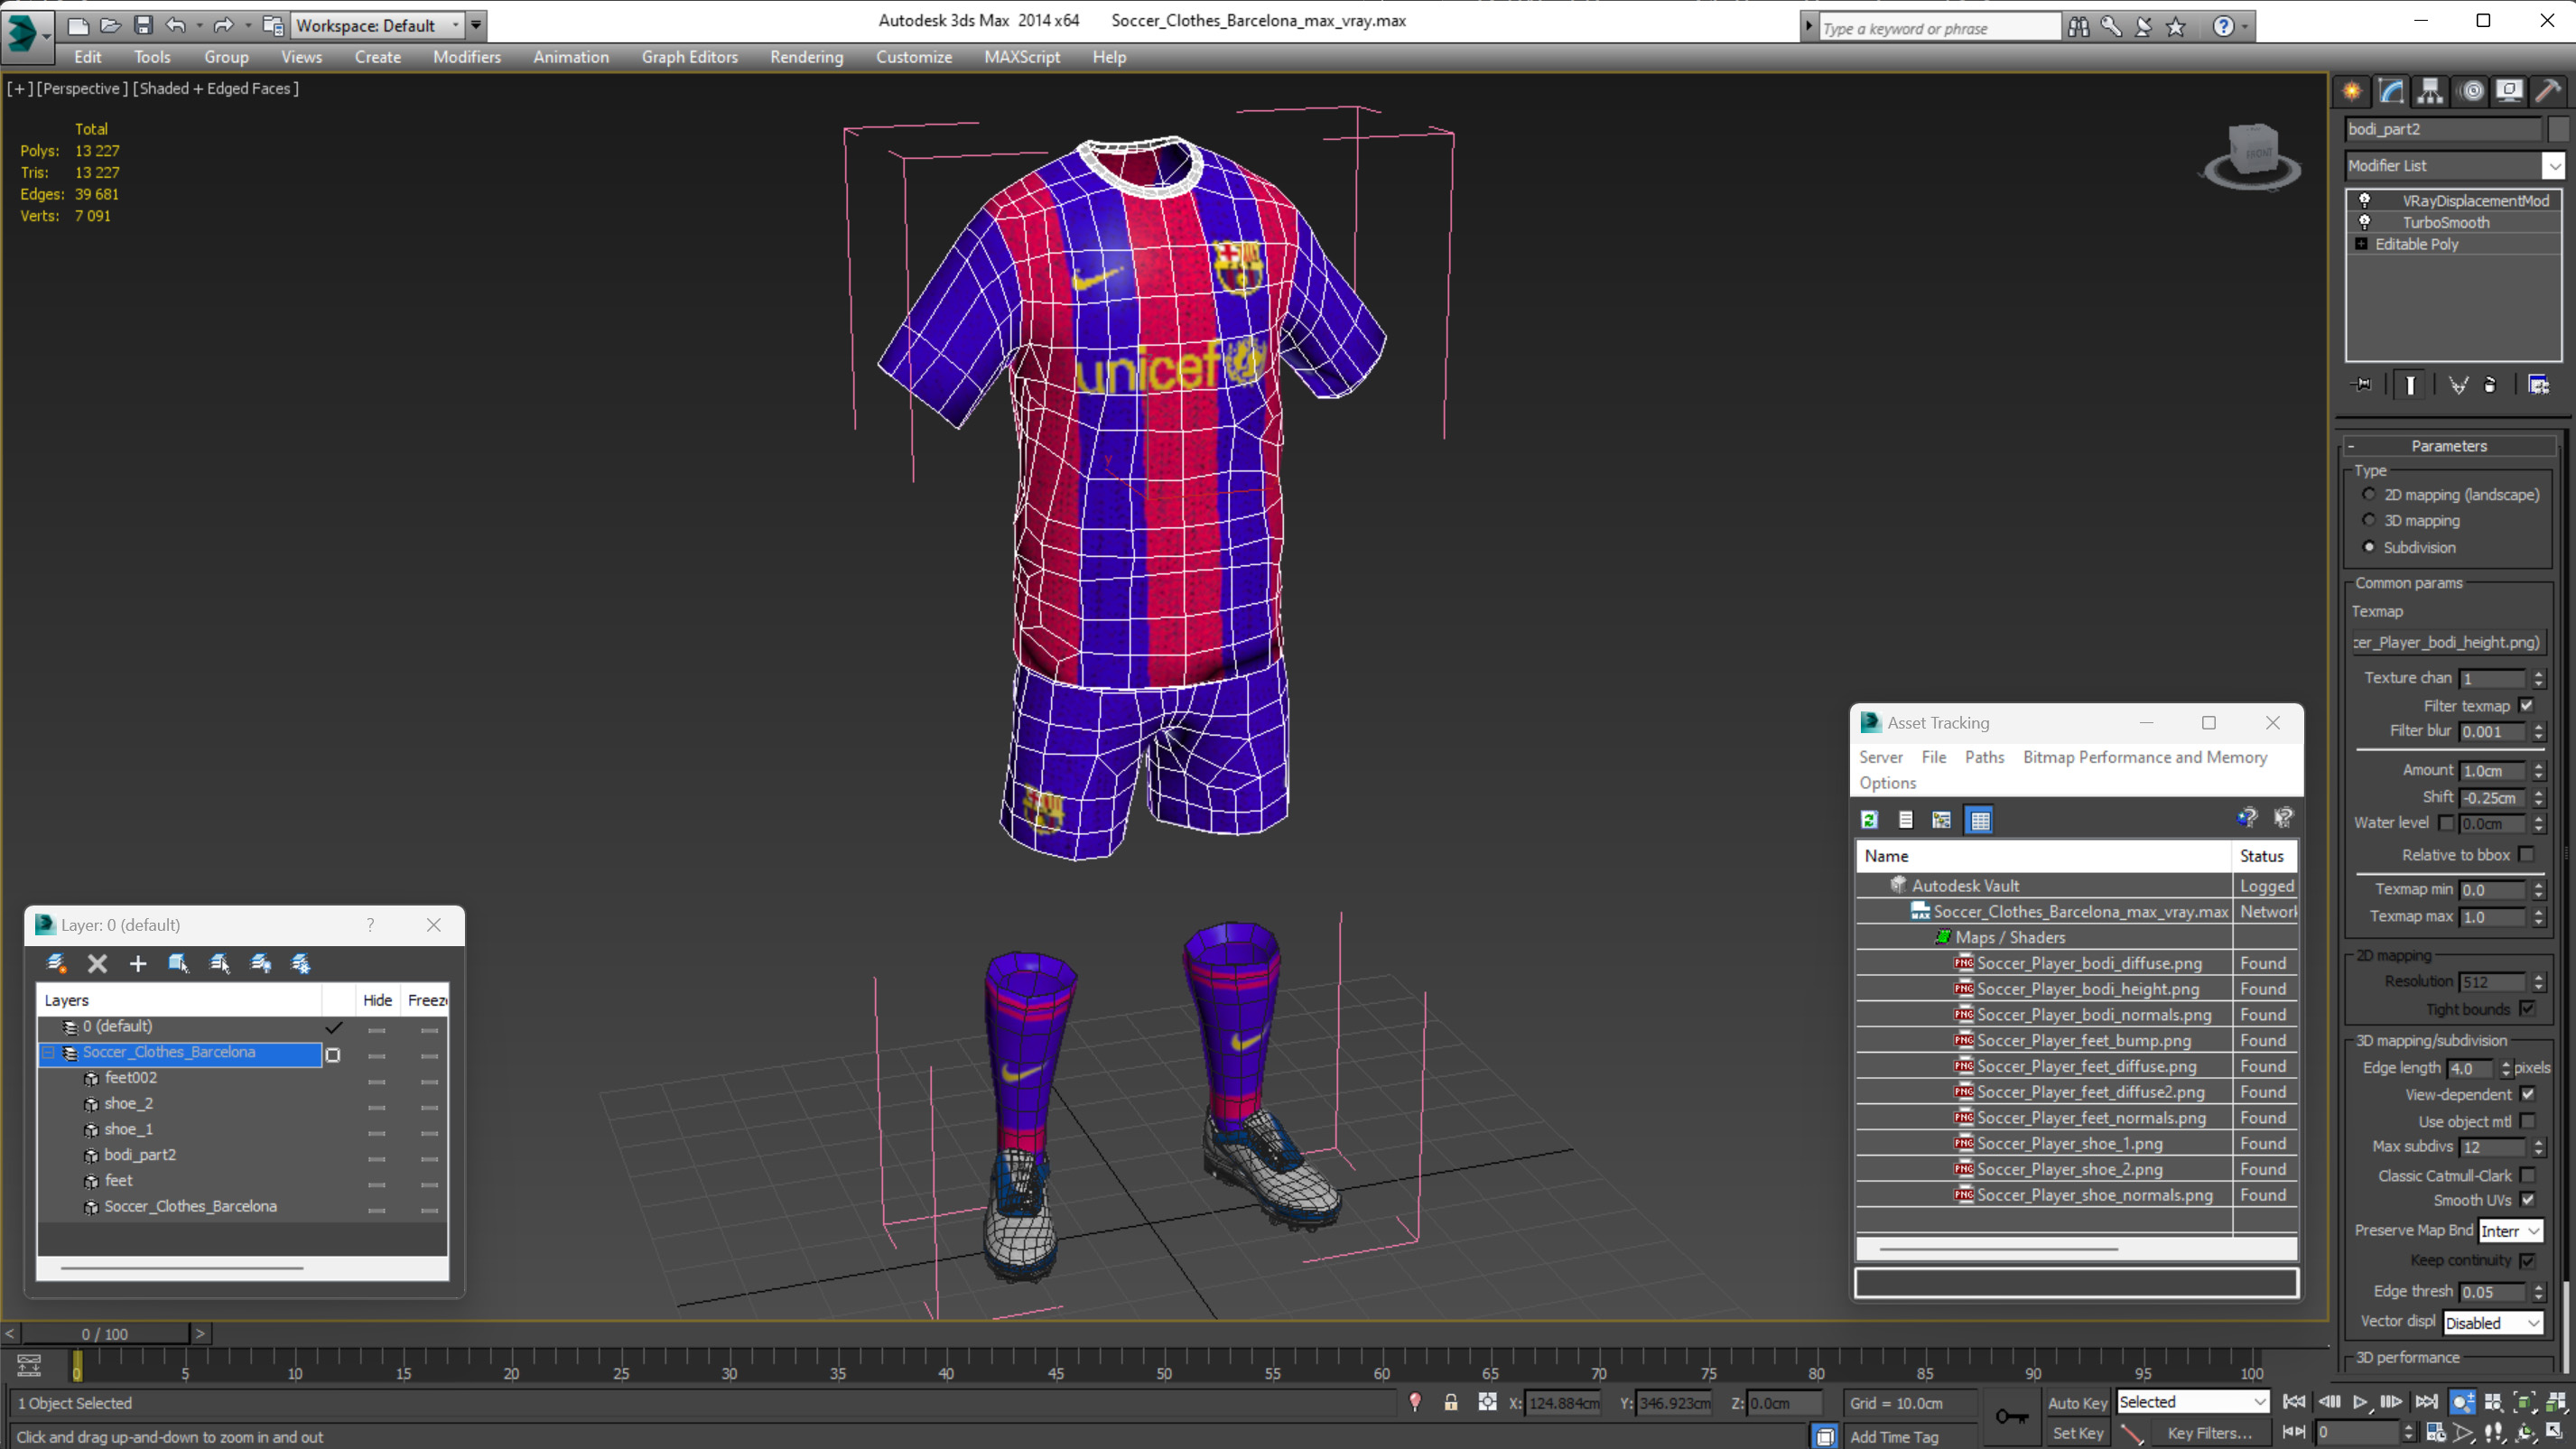The height and width of the screenshot is (1449, 2576).
Task: Click the New Scene icon
Action: pyautogui.click(x=77, y=25)
